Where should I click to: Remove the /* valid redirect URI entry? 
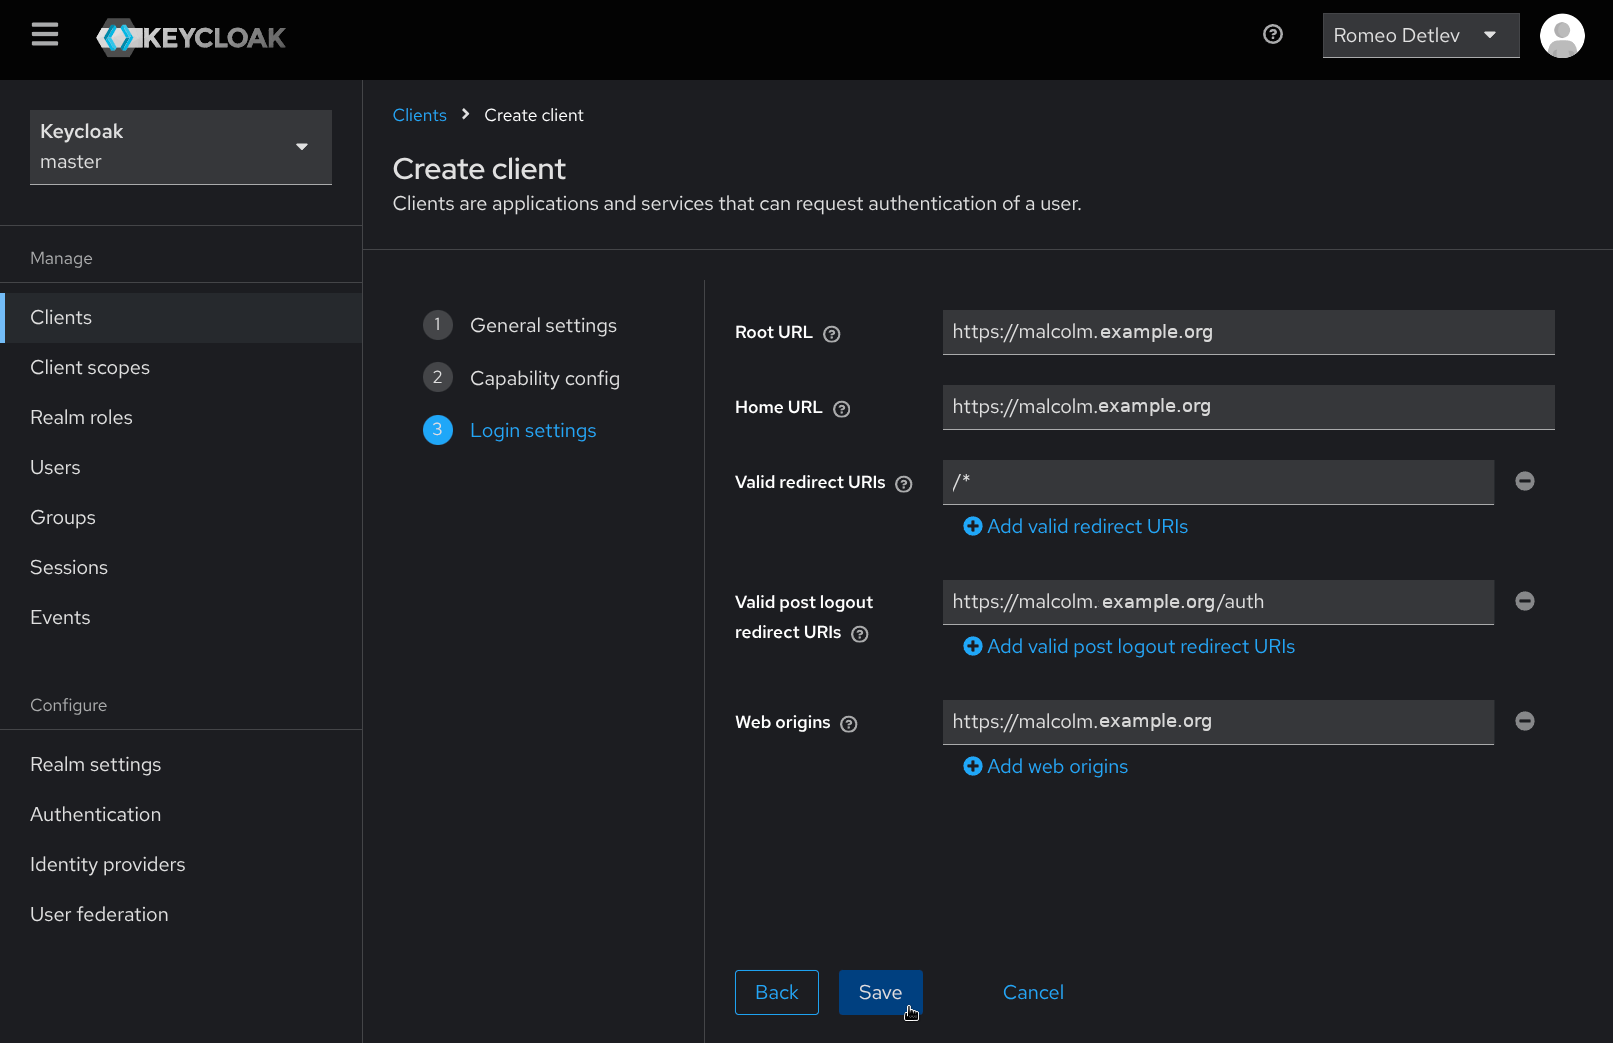pyautogui.click(x=1525, y=481)
